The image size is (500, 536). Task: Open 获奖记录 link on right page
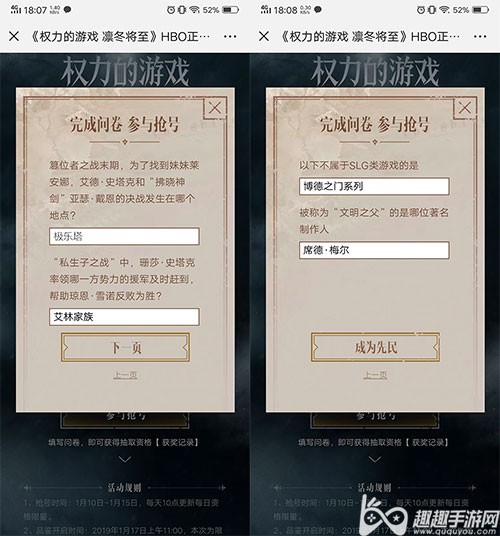(x=427, y=442)
